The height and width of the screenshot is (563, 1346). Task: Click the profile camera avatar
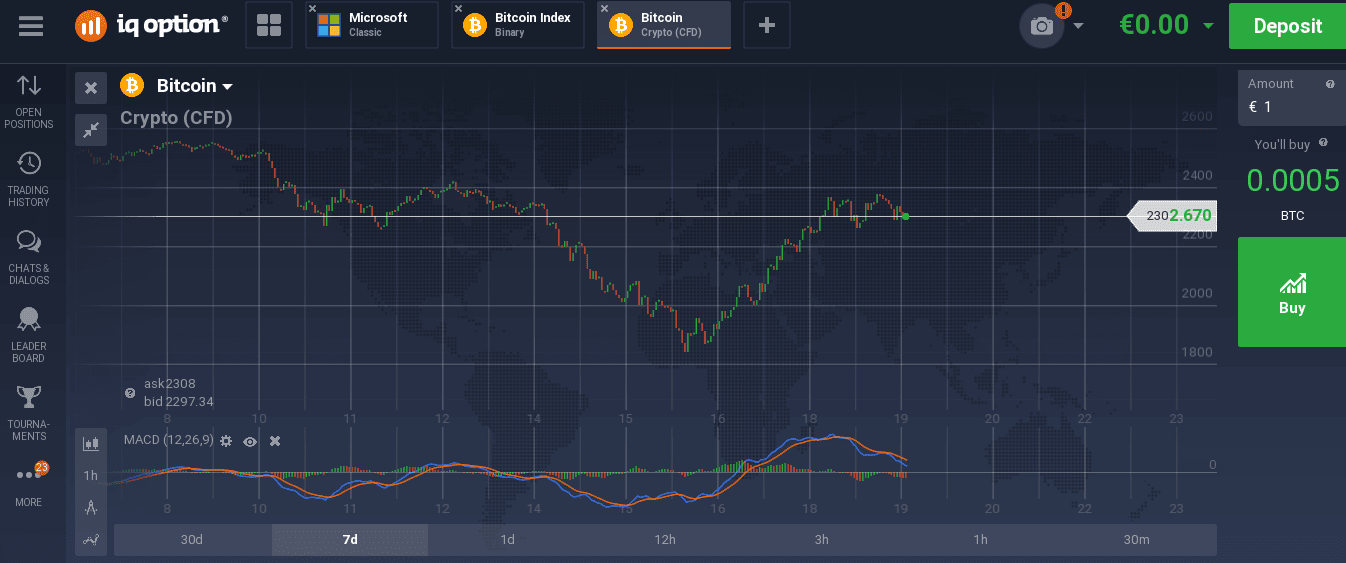tap(1042, 26)
